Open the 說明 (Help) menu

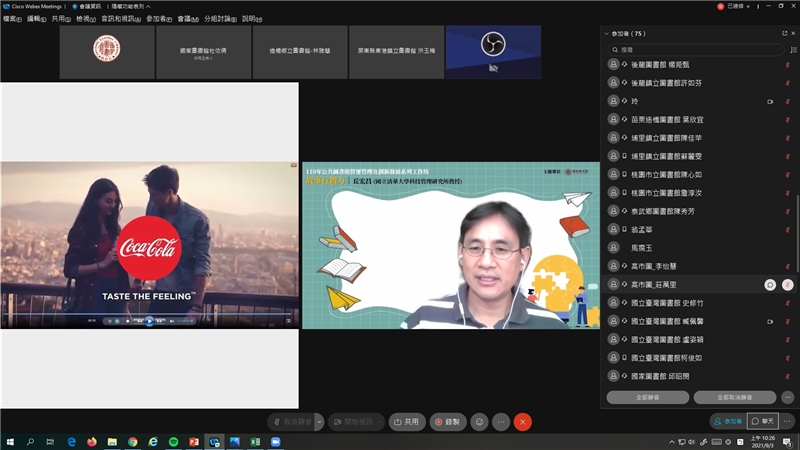[252, 19]
